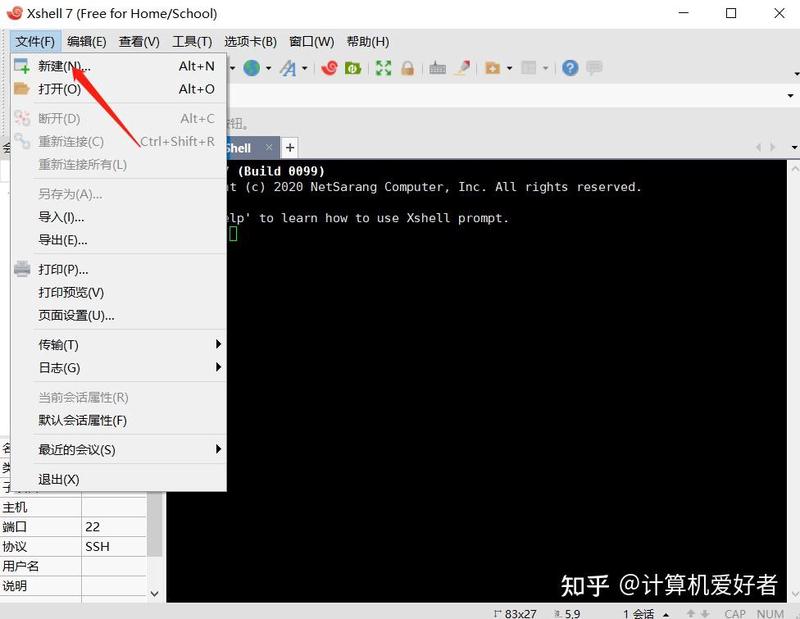Viewport: 800px width, 619px height.
Task: Open the dropdown beside new file transfer icon
Action: (x=509, y=68)
